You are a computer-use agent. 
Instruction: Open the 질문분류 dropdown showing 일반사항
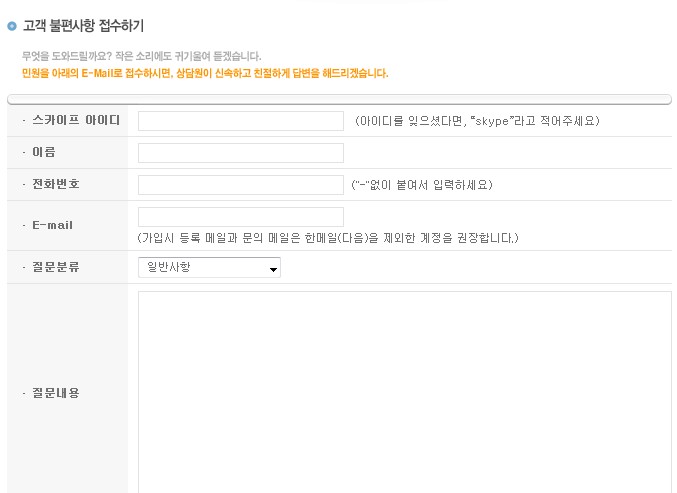[x=209, y=267]
